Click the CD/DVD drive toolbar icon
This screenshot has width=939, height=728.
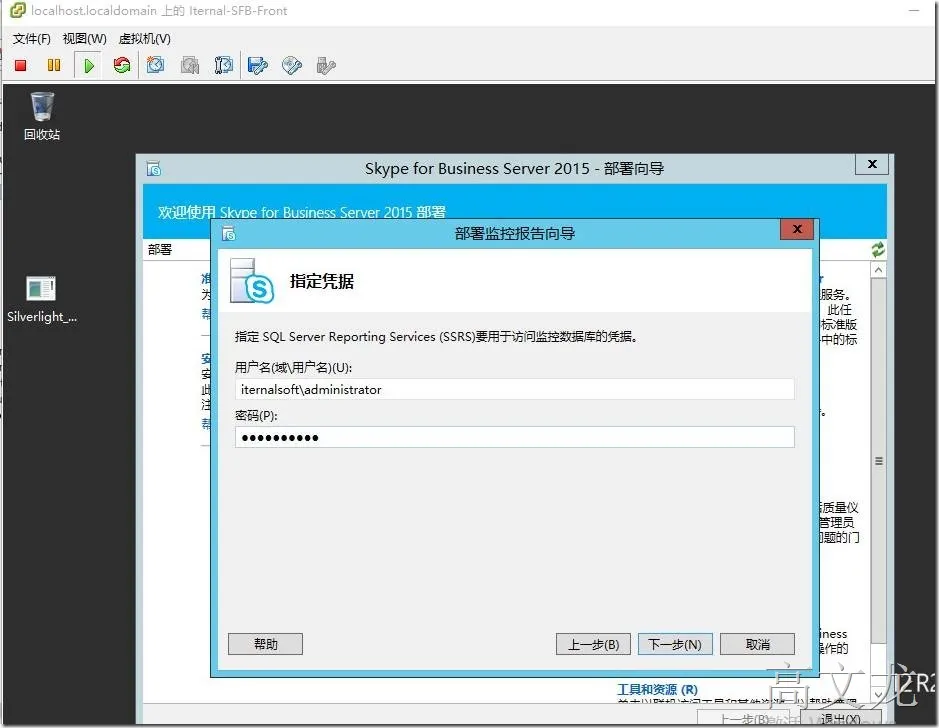pyautogui.click(x=292, y=65)
